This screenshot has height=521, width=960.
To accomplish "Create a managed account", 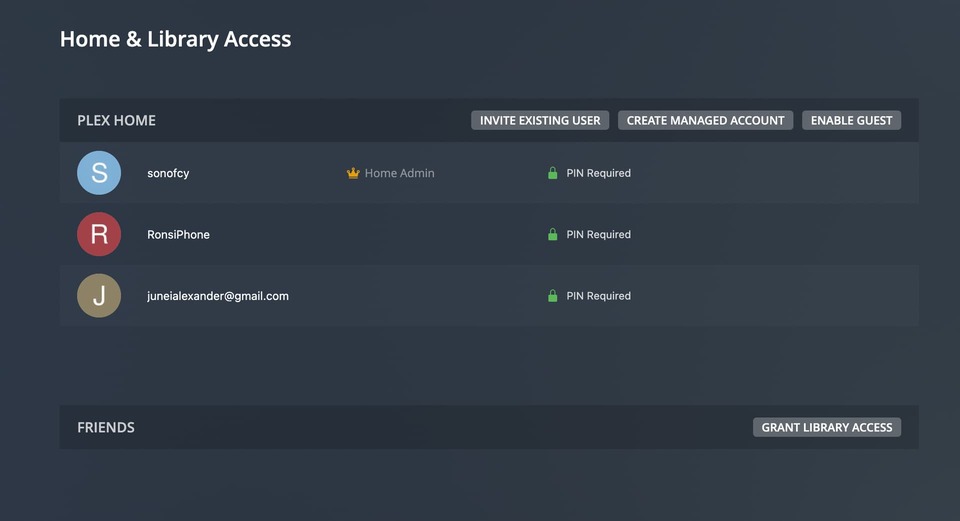I will [705, 120].
